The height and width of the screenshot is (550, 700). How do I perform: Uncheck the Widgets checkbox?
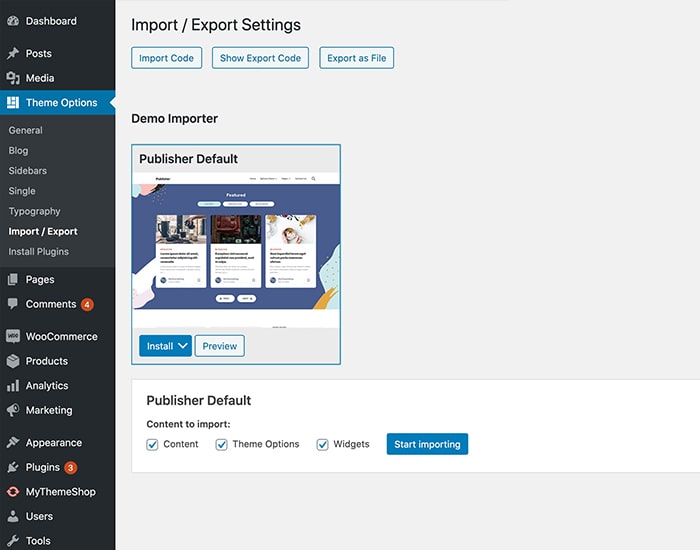pos(322,445)
